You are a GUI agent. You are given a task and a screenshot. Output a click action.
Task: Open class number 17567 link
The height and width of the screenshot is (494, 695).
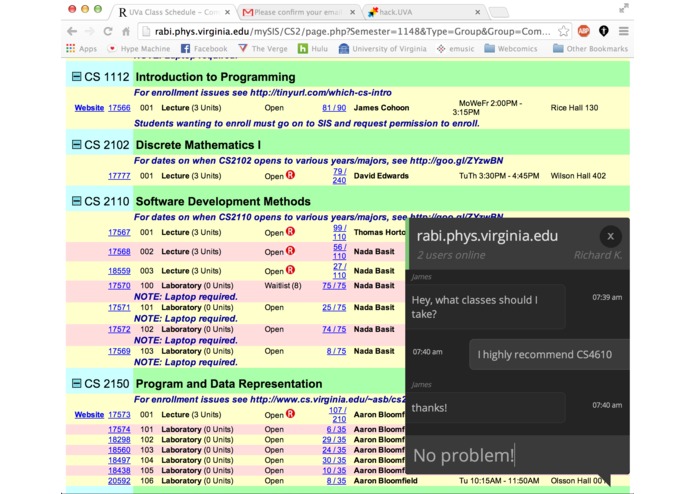119,232
